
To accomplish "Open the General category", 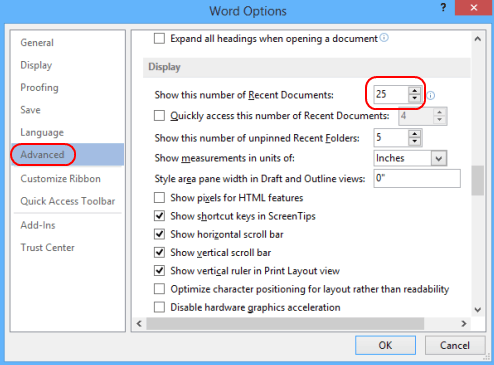I will 68,43.
